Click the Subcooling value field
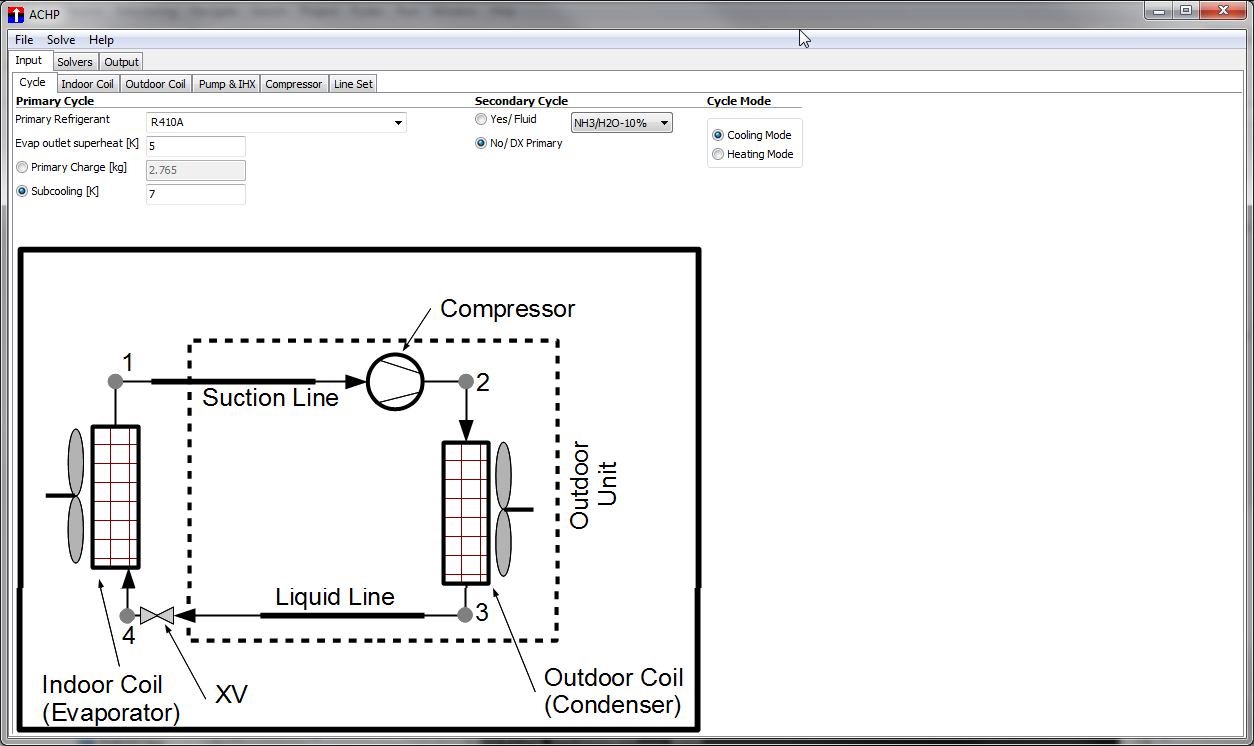 (x=195, y=194)
